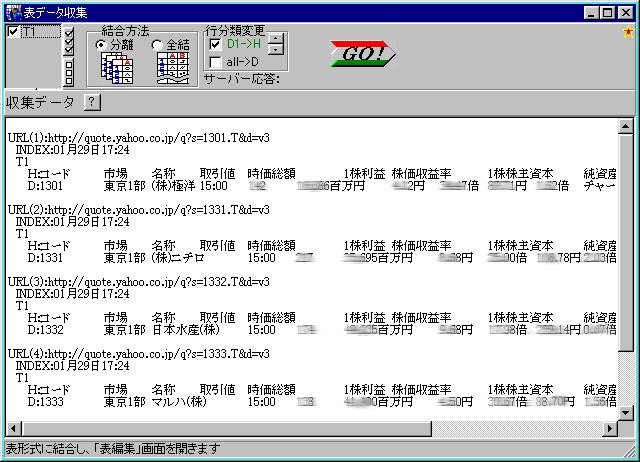Toggle the D1->H checkbox
Screen dimensions: 640x462
point(215,44)
